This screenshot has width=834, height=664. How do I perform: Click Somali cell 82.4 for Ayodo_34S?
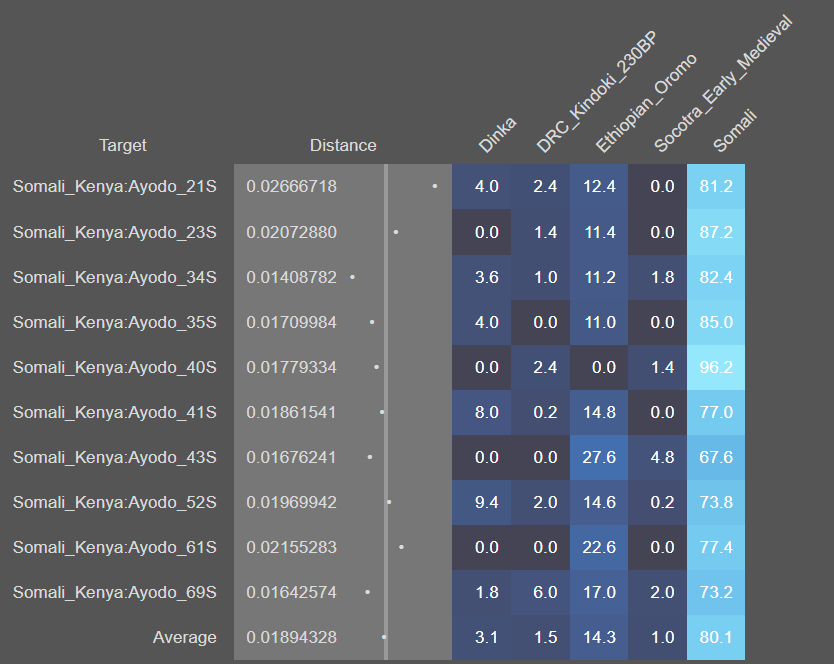coord(716,277)
